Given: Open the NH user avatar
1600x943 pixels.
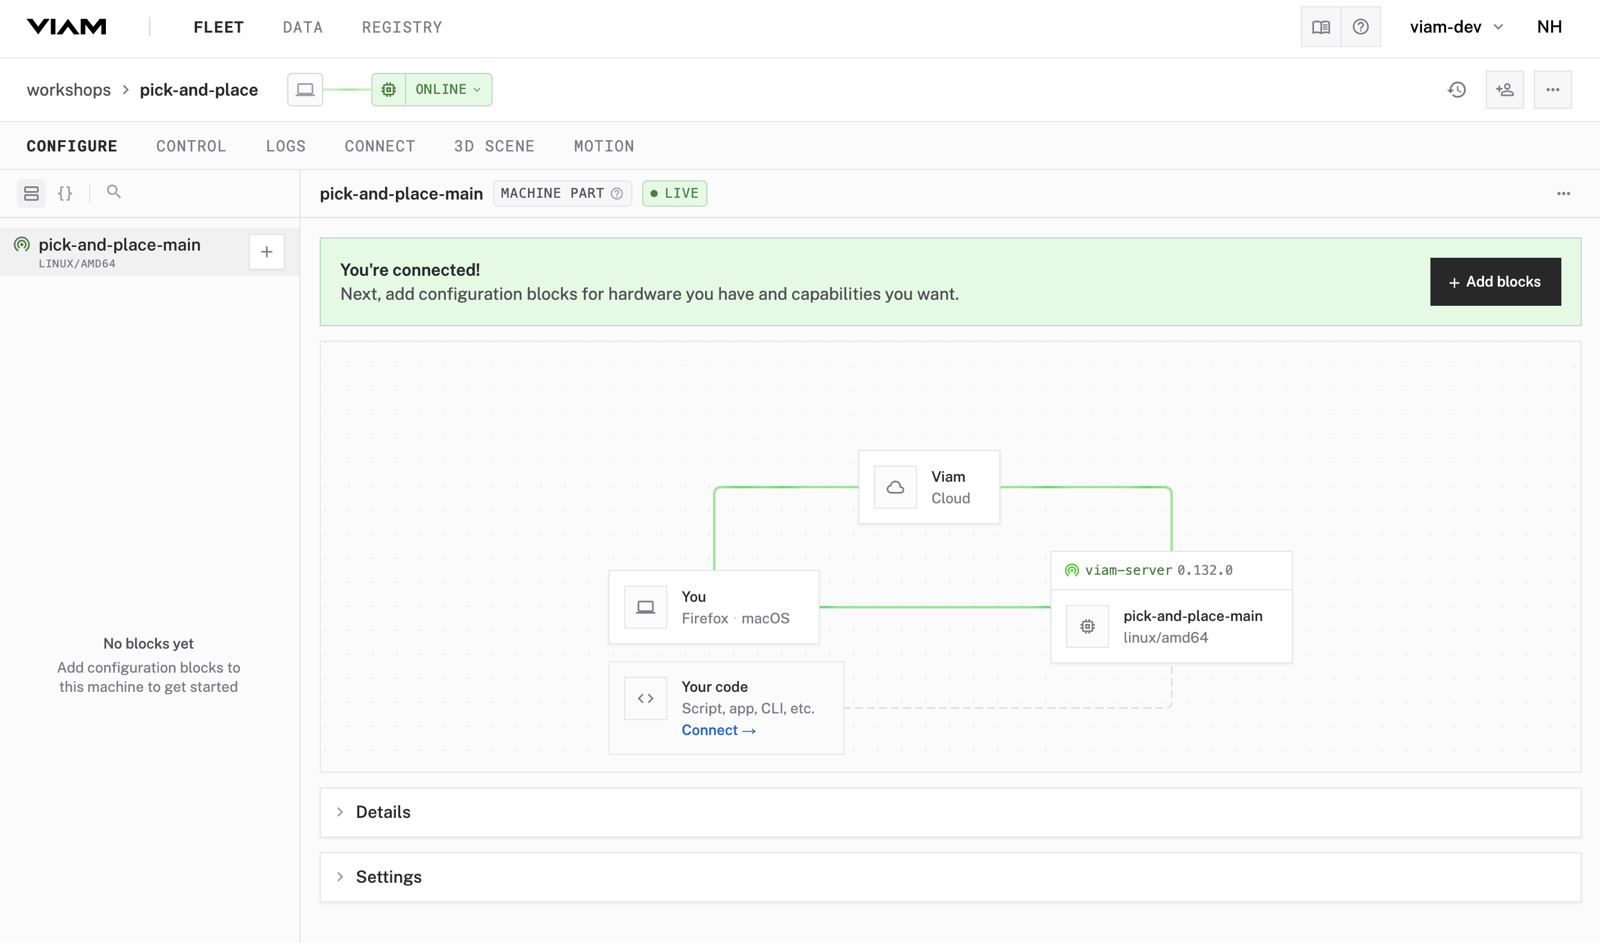Looking at the screenshot, I should coord(1549,27).
